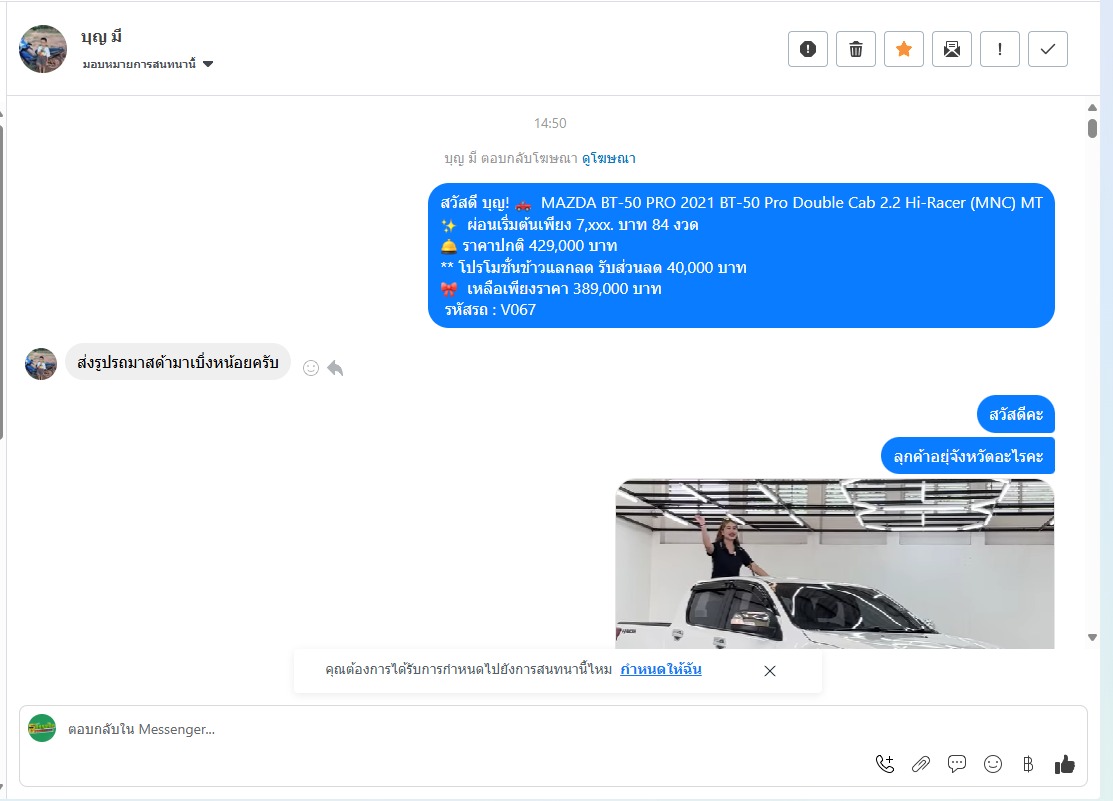Screen dimensions: 1113x801
Task: Click the ส่งรูปรถมาสด้า customer message bubble
Action: point(177,362)
